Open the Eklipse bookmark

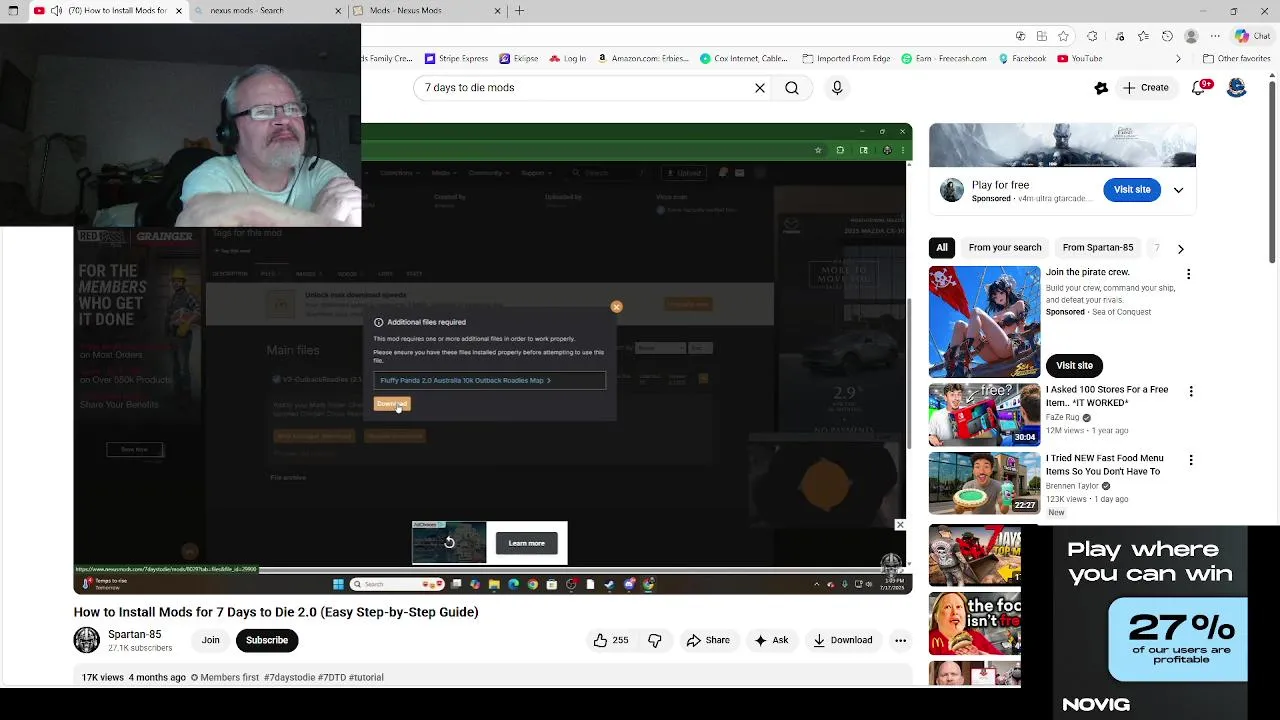(519, 59)
